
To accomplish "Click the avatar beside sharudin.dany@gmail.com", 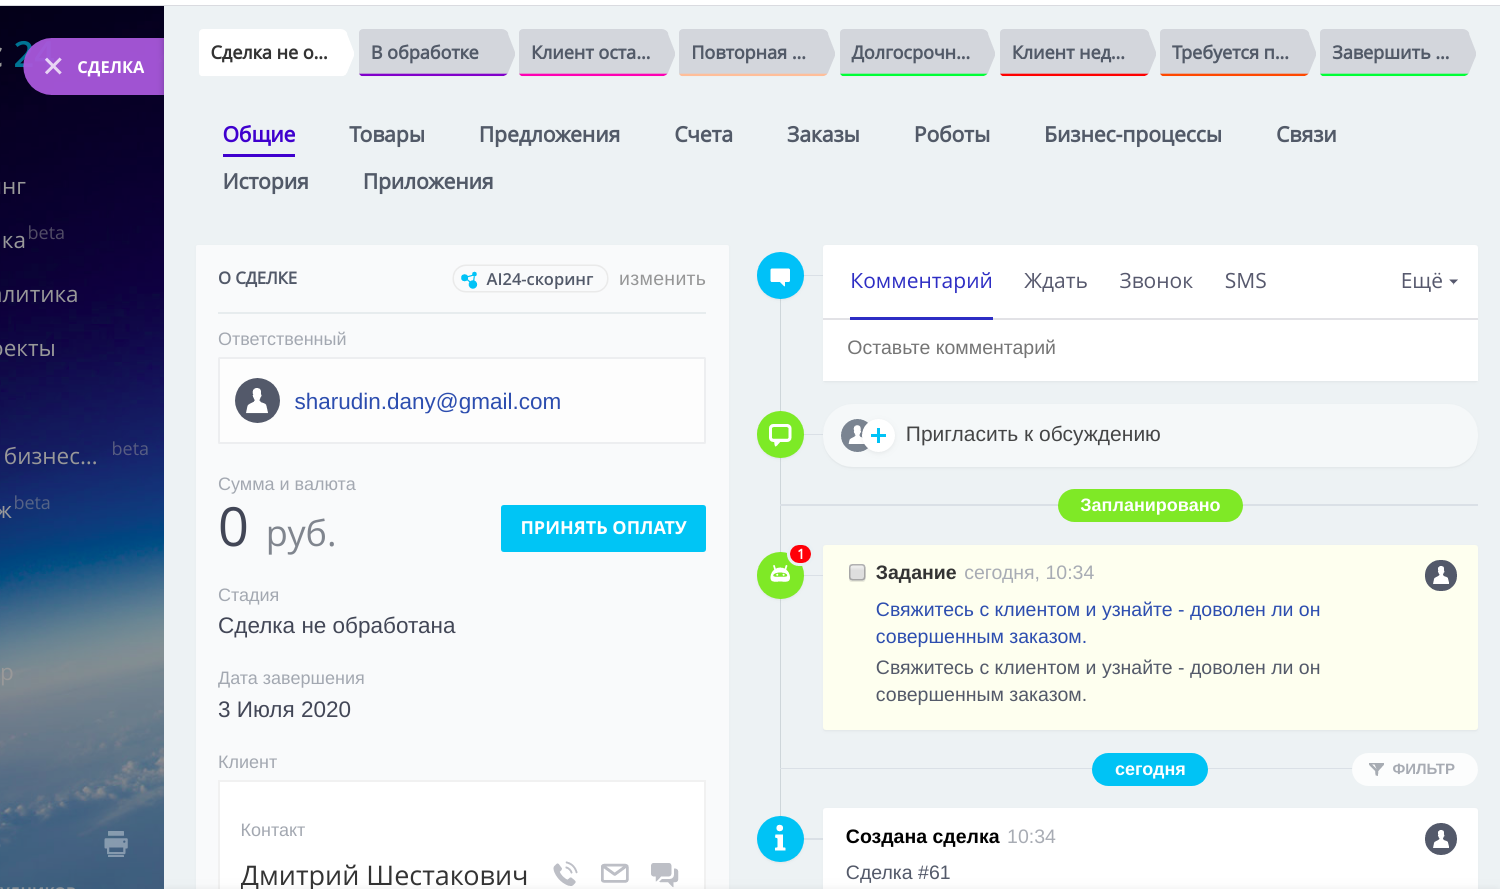I will (x=257, y=401).
